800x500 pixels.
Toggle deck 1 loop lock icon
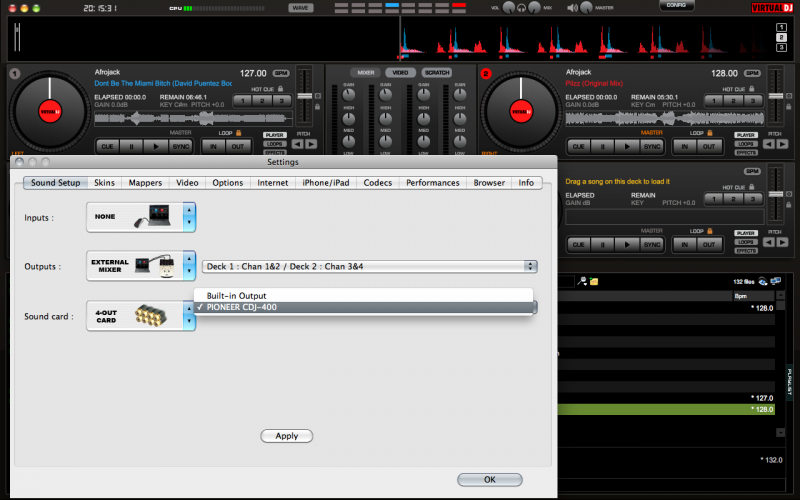238,133
